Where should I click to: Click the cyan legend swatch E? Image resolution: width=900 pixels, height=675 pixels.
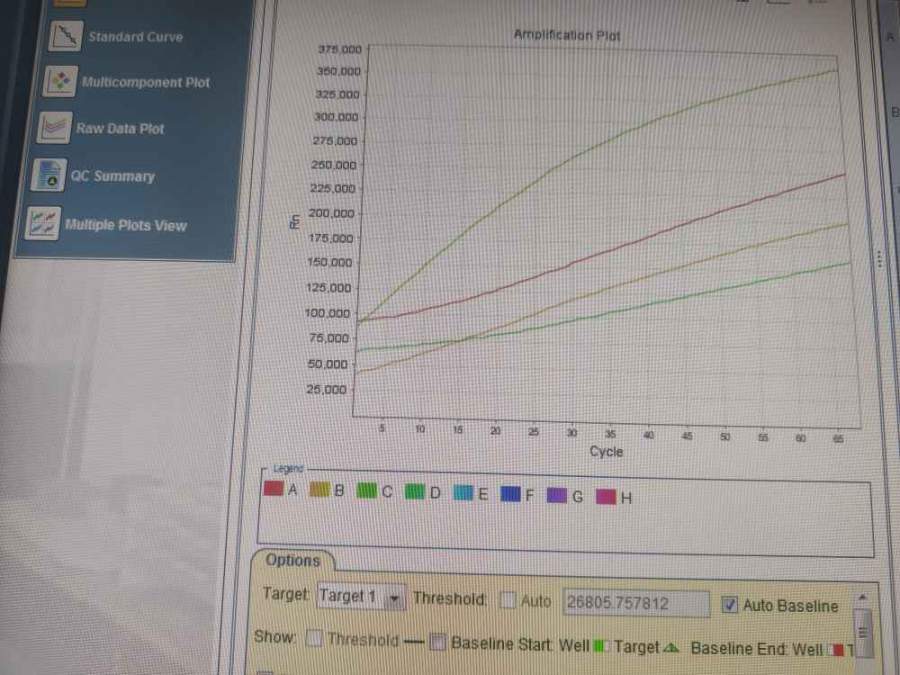(463, 492)
